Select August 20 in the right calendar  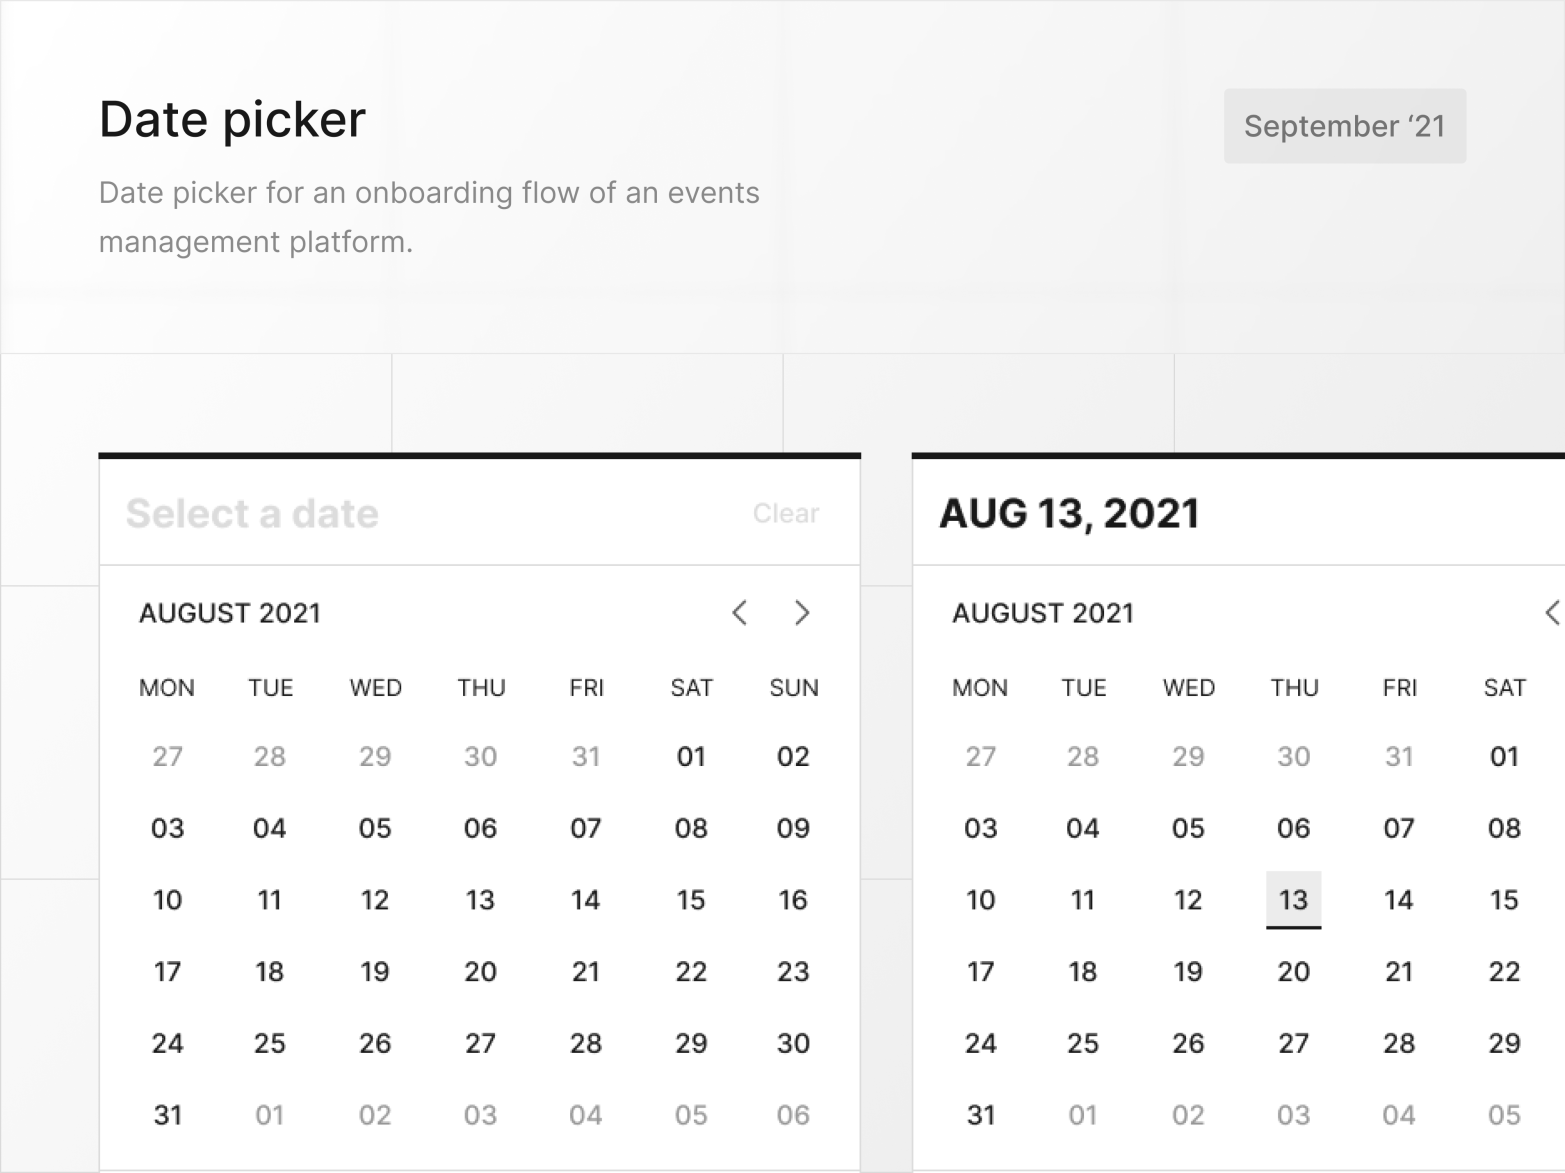pyautogui.click(x=1294, y=971)
